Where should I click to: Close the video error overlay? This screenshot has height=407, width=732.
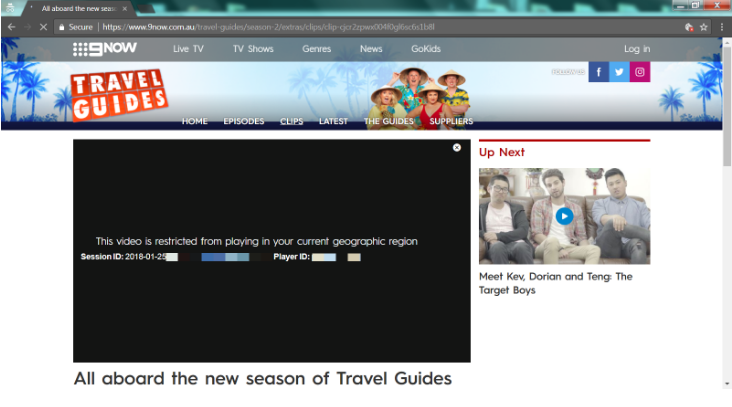[x=457, y=147]
